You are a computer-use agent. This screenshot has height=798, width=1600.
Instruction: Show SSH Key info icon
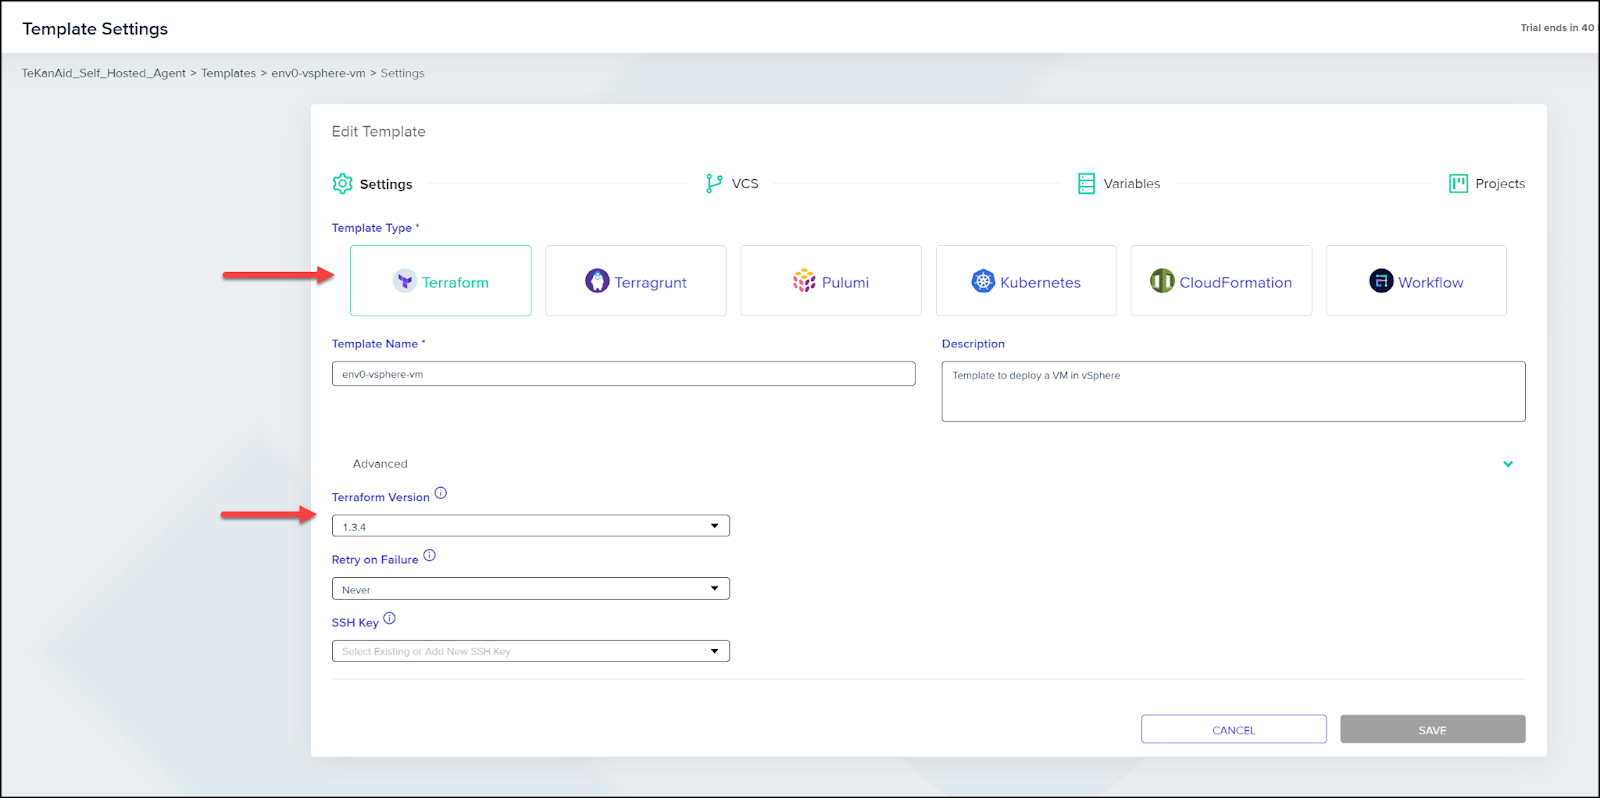tap(390, 619)
